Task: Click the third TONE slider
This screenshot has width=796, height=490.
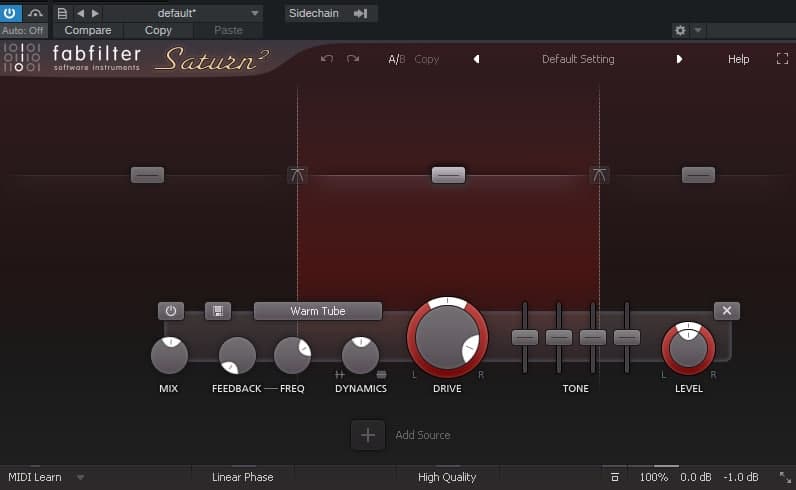Action: pos(593,337)
